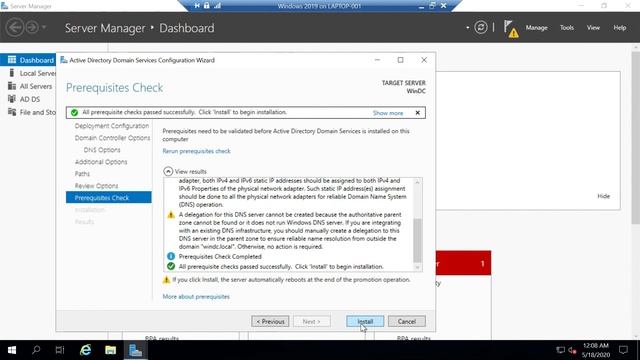Image resolution: width=640 pixels, height=360 pixels.
Task: Click the red server group tile
Action: 463,263
